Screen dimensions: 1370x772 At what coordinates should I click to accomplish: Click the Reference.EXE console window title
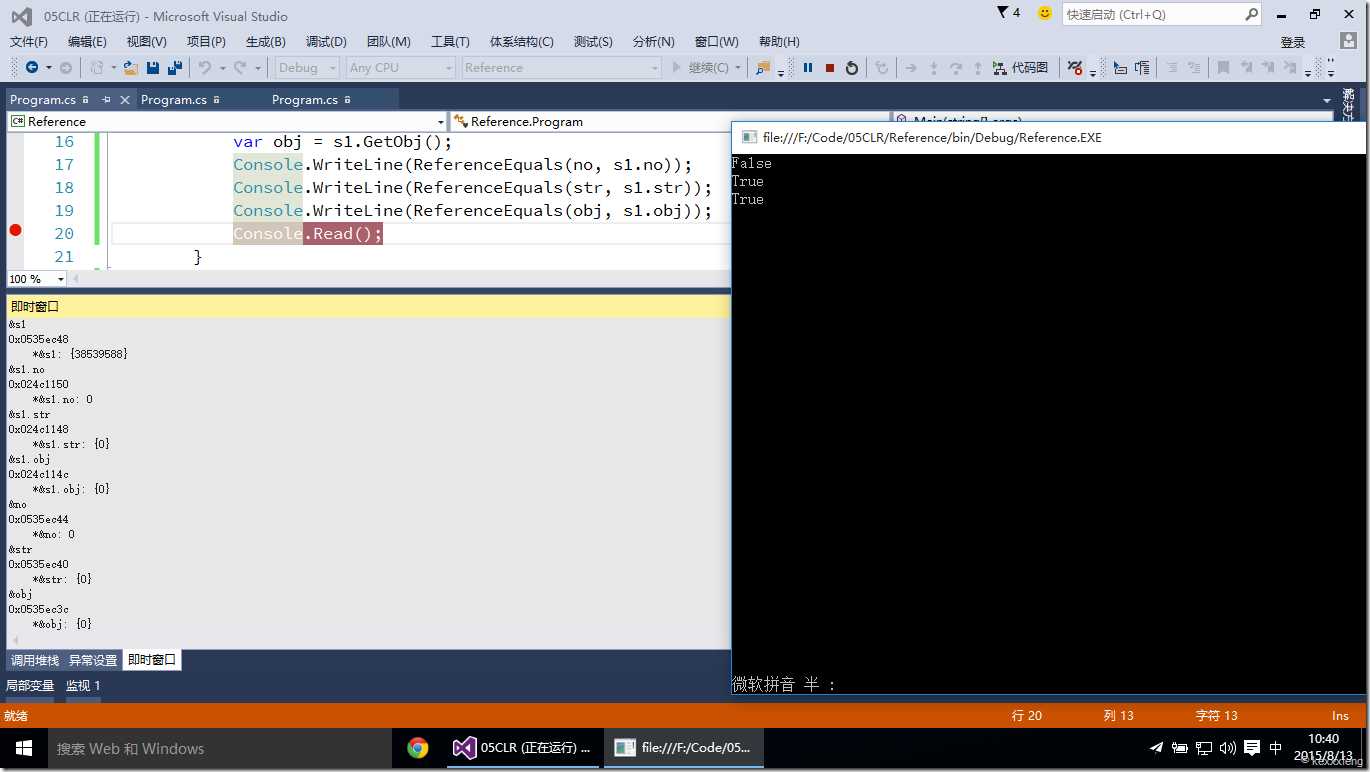tap(932, 138)
